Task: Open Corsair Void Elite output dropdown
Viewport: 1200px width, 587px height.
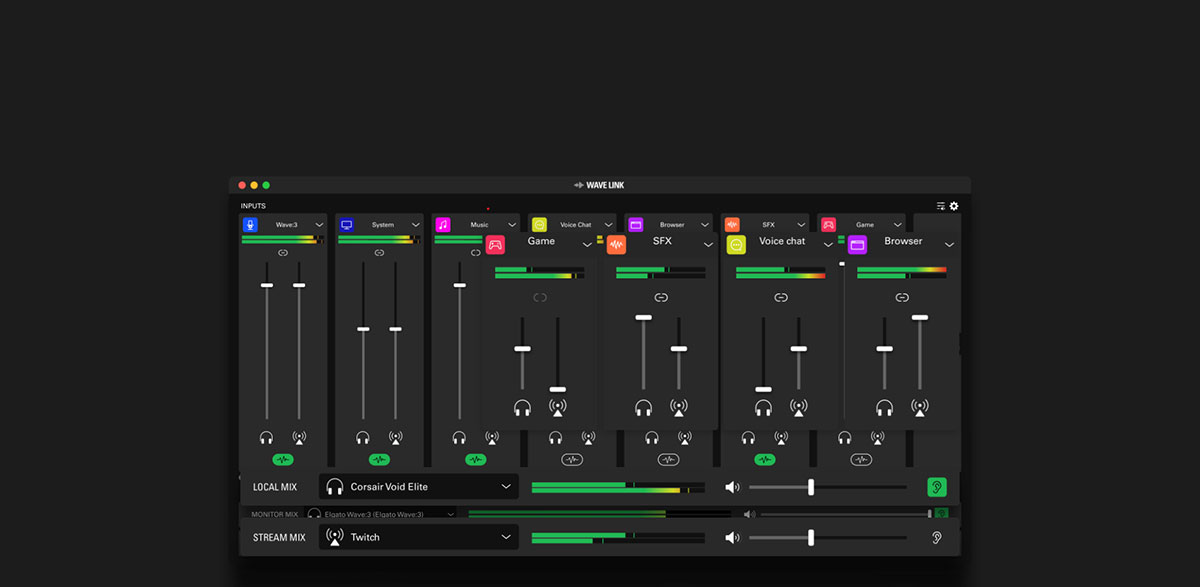Action: click(506, 487)
